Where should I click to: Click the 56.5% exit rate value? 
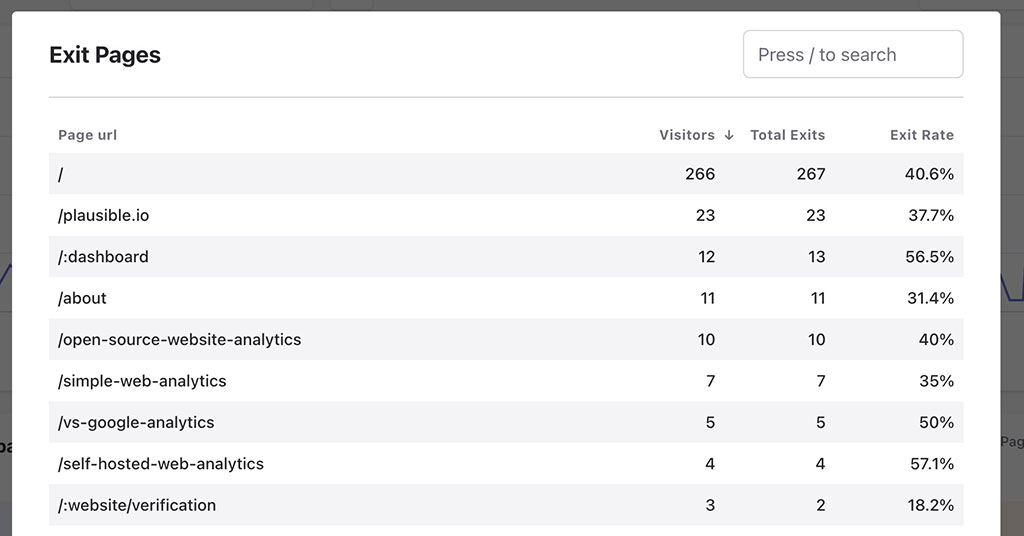929,257
